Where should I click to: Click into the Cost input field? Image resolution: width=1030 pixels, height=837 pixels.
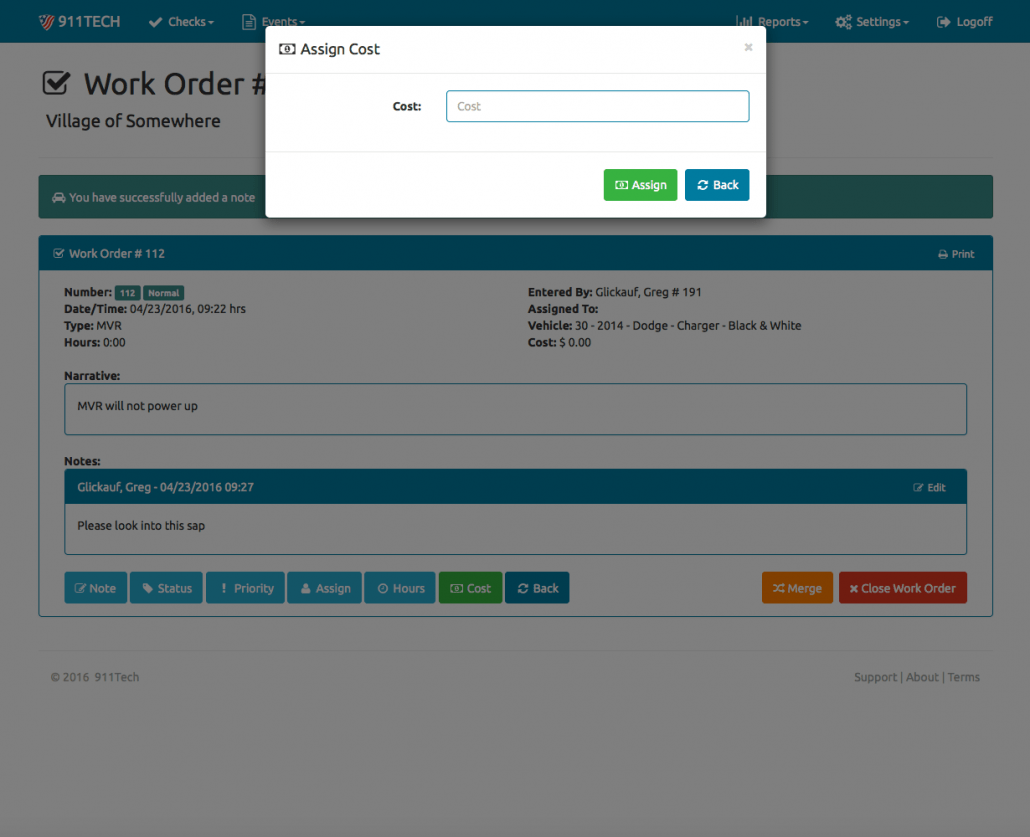(x=597, y=106)
